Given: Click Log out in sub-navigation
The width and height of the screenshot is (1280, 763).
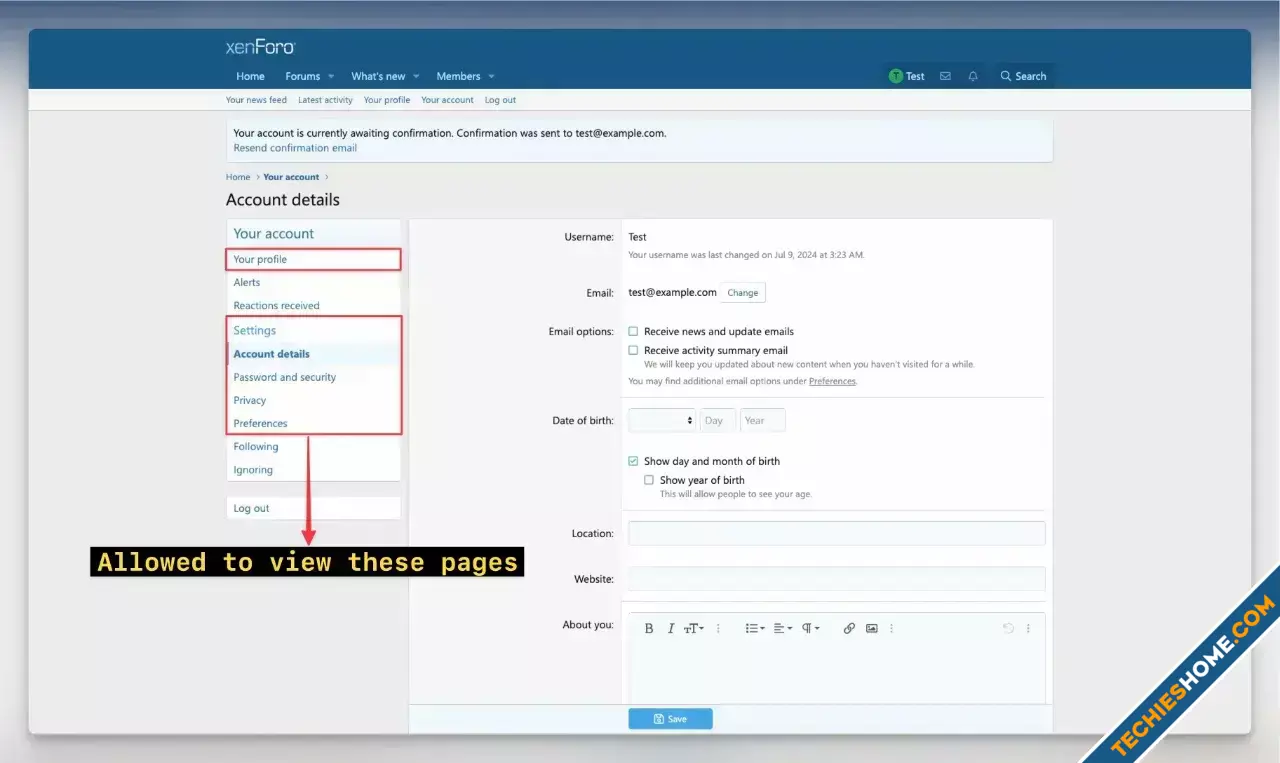Looking at the screenshot, I should [x=500, y=100].
